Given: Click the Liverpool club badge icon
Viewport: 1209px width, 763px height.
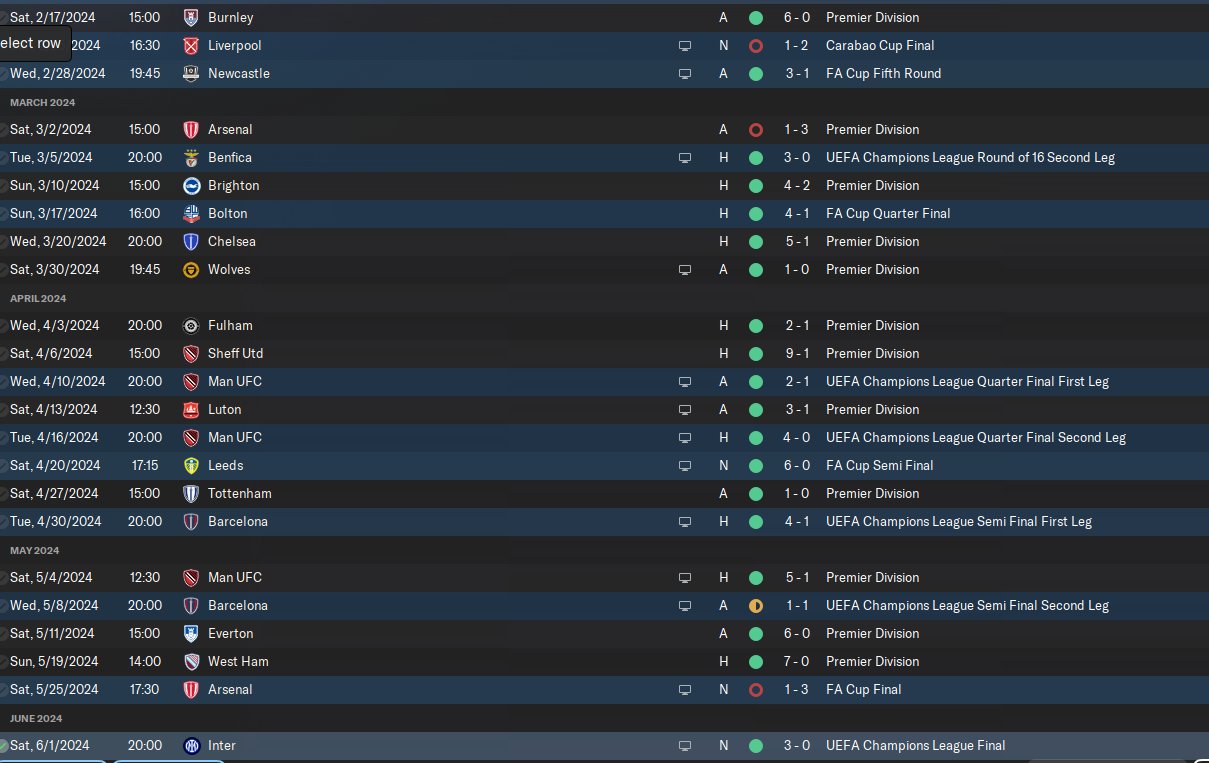Looking at the screenshot, I should pos(191,46).
